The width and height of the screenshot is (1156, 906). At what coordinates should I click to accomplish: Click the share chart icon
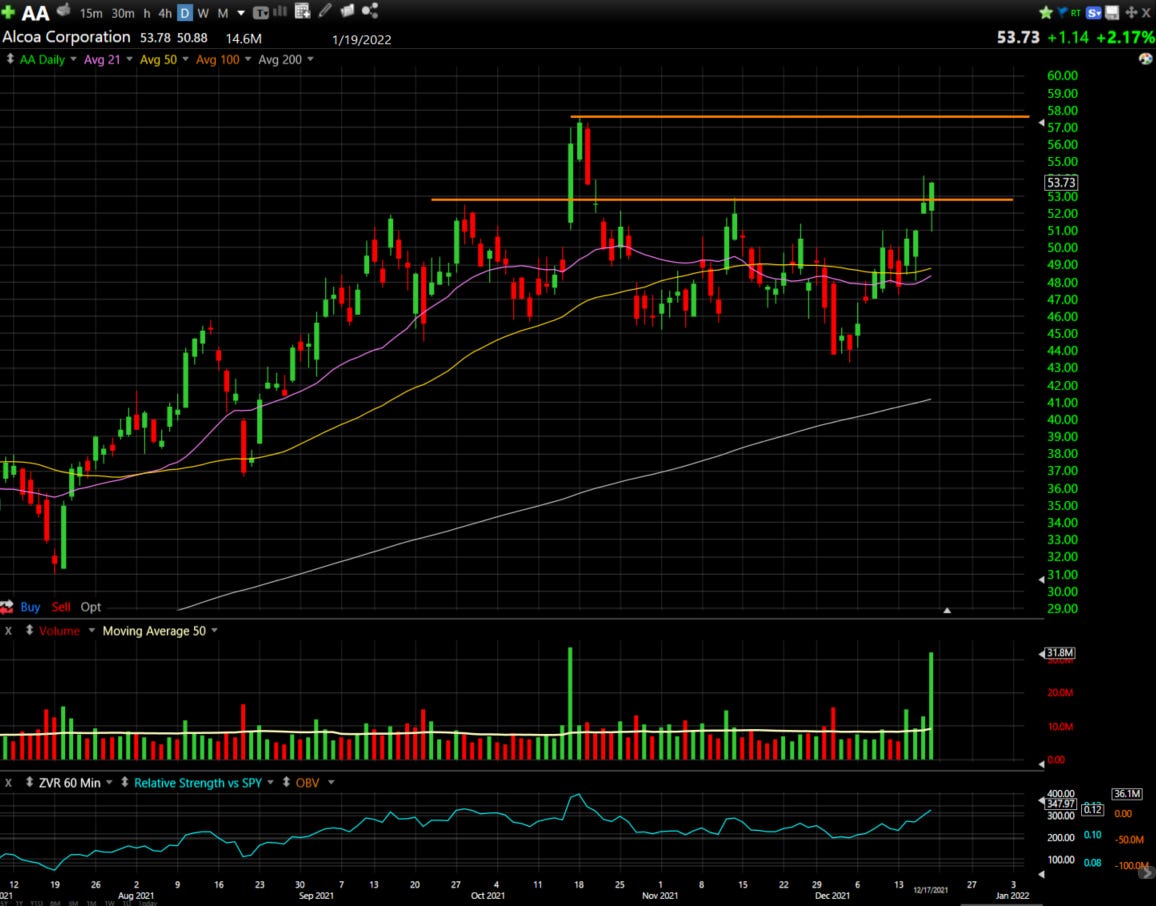point(370,10)
